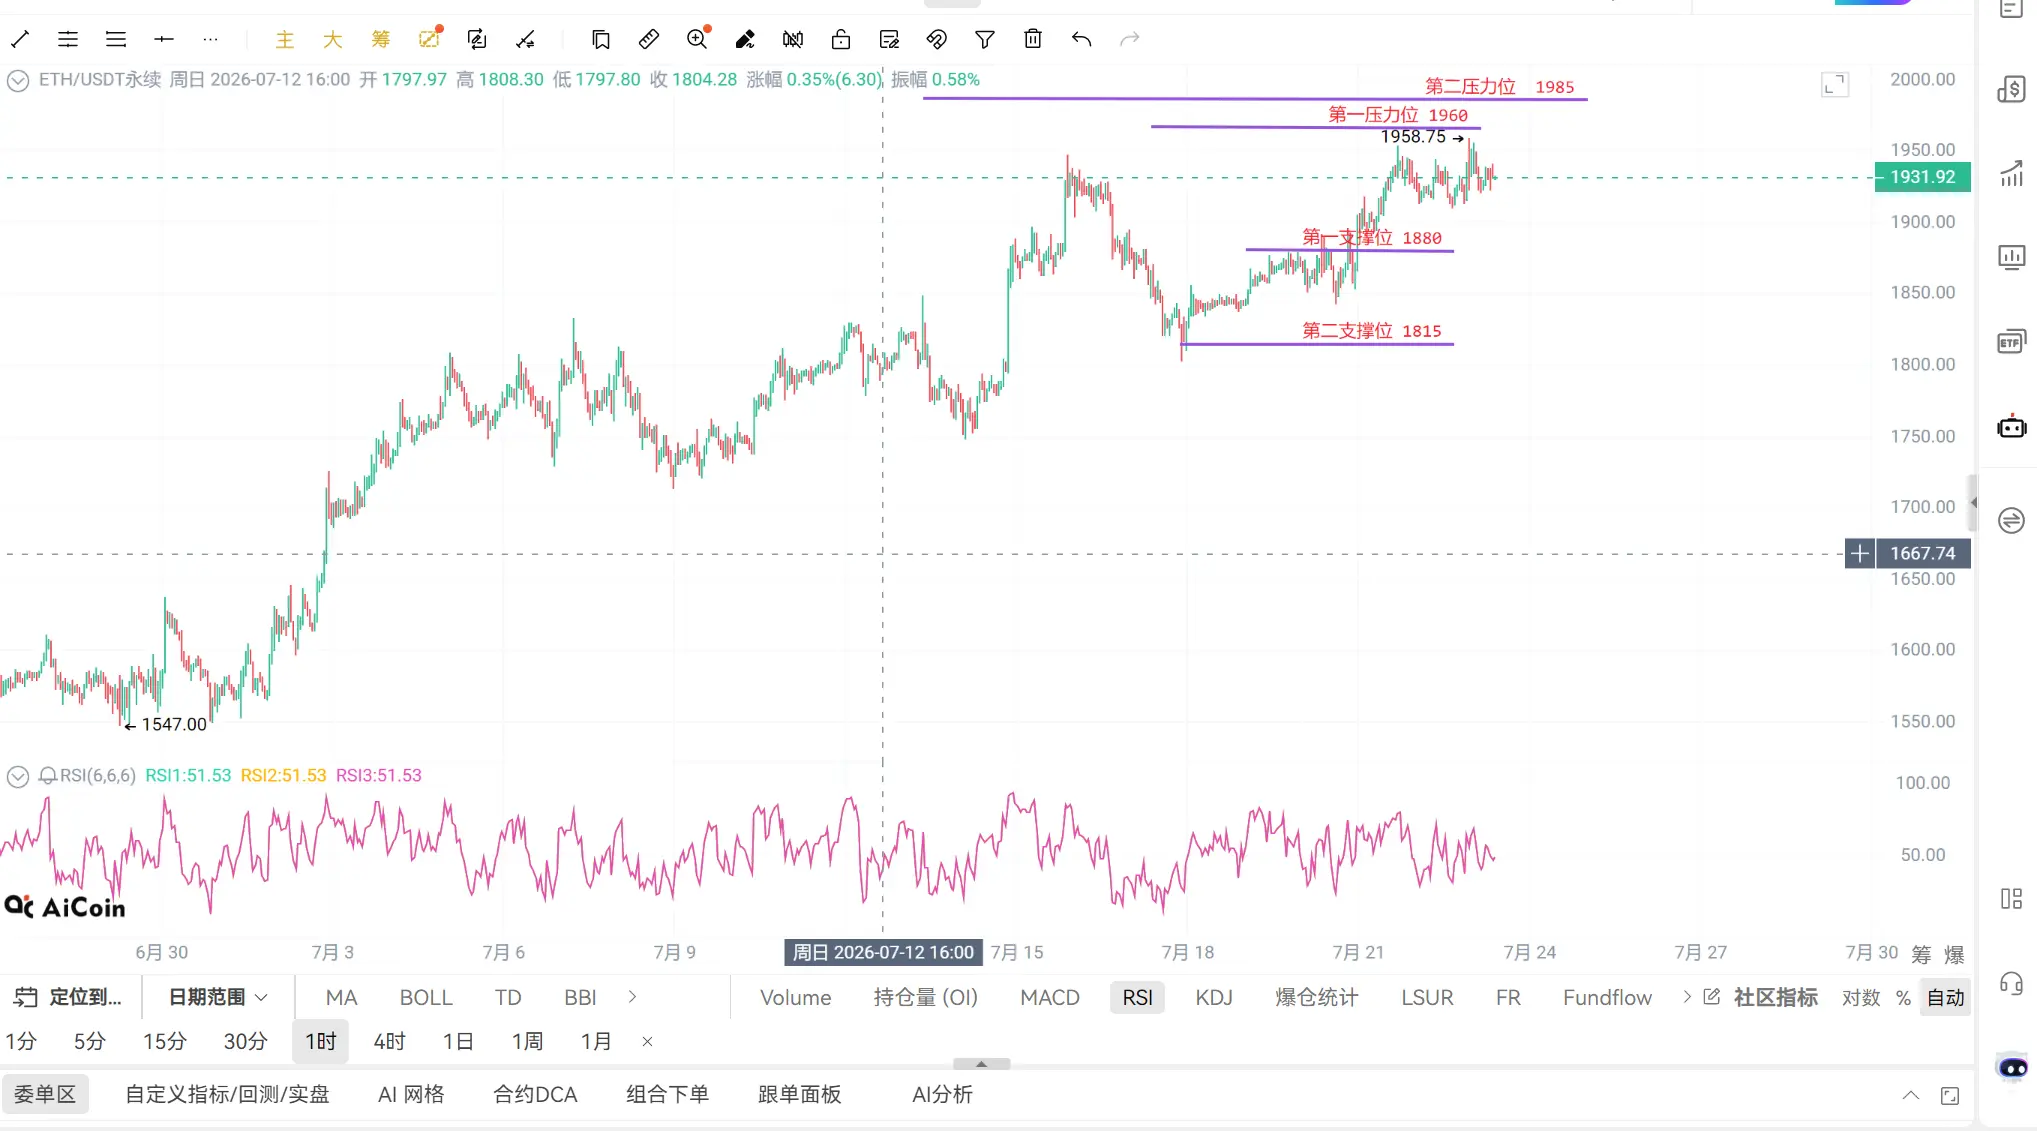Click the RSI alert bell icon

pos(47,776)
